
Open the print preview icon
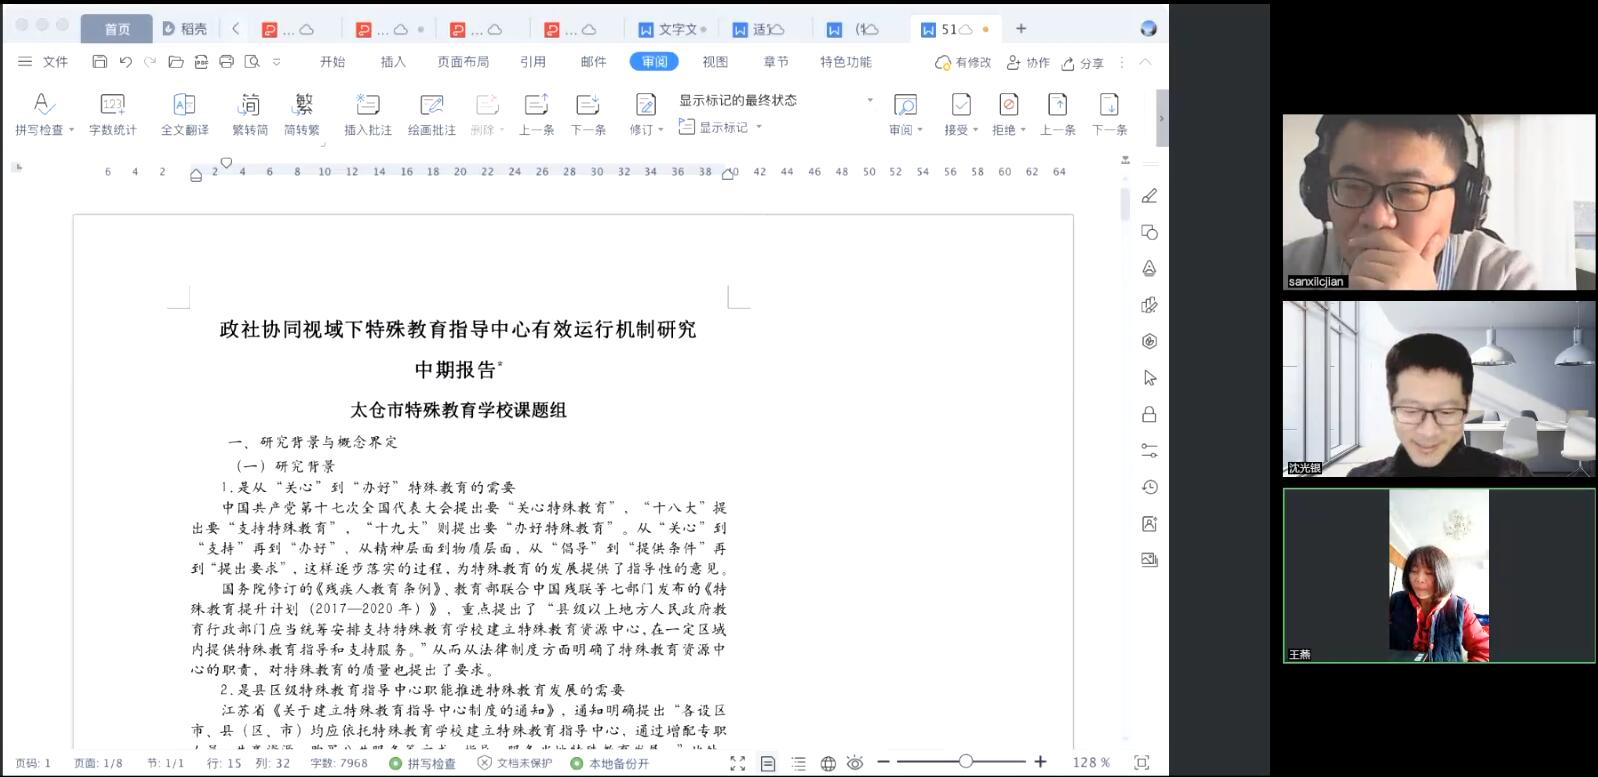tap(252, 62)
